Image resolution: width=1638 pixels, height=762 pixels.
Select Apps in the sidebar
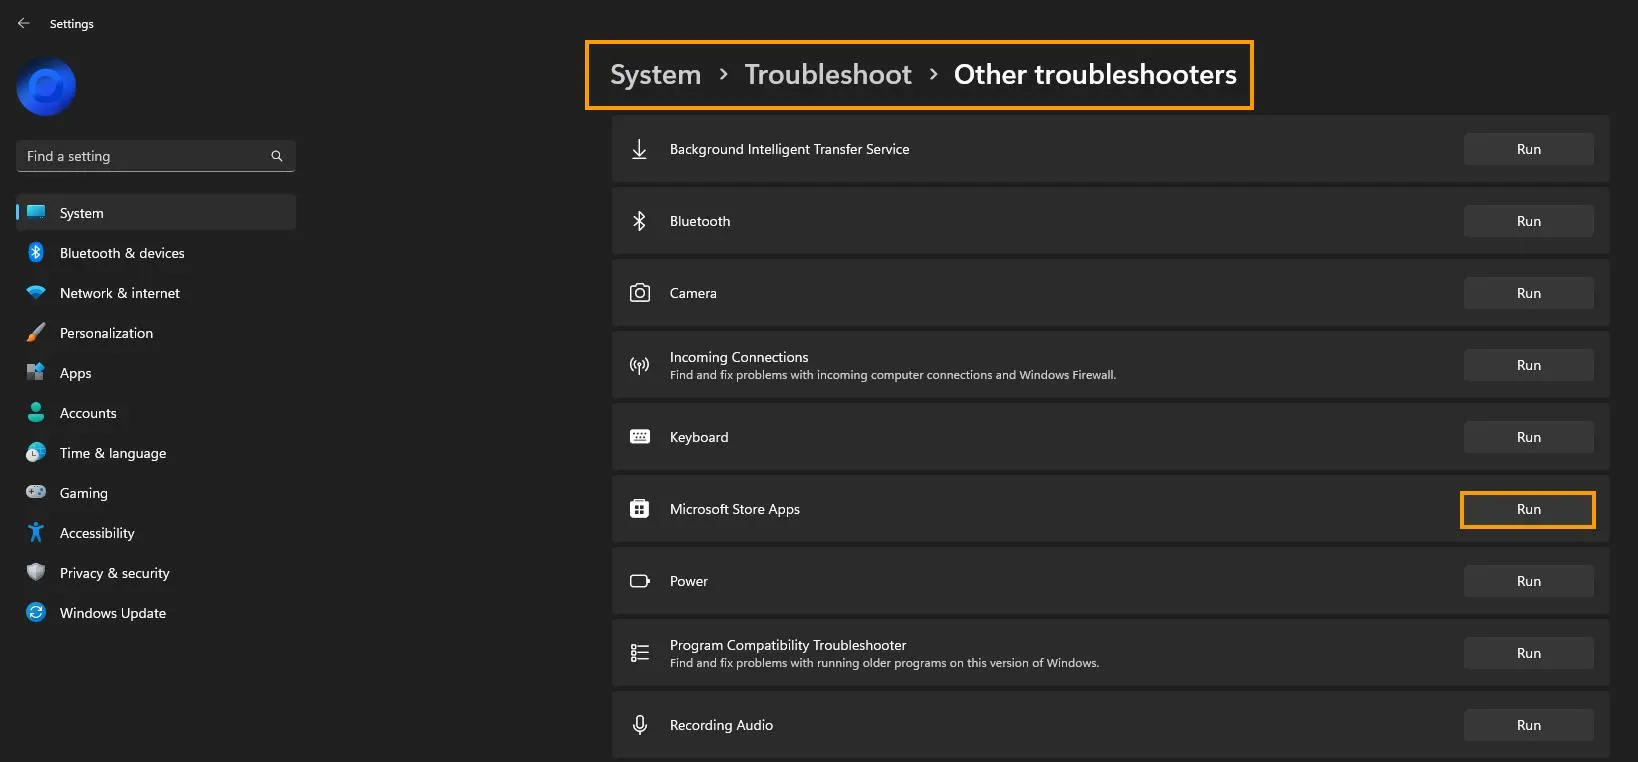click(156, 372)
